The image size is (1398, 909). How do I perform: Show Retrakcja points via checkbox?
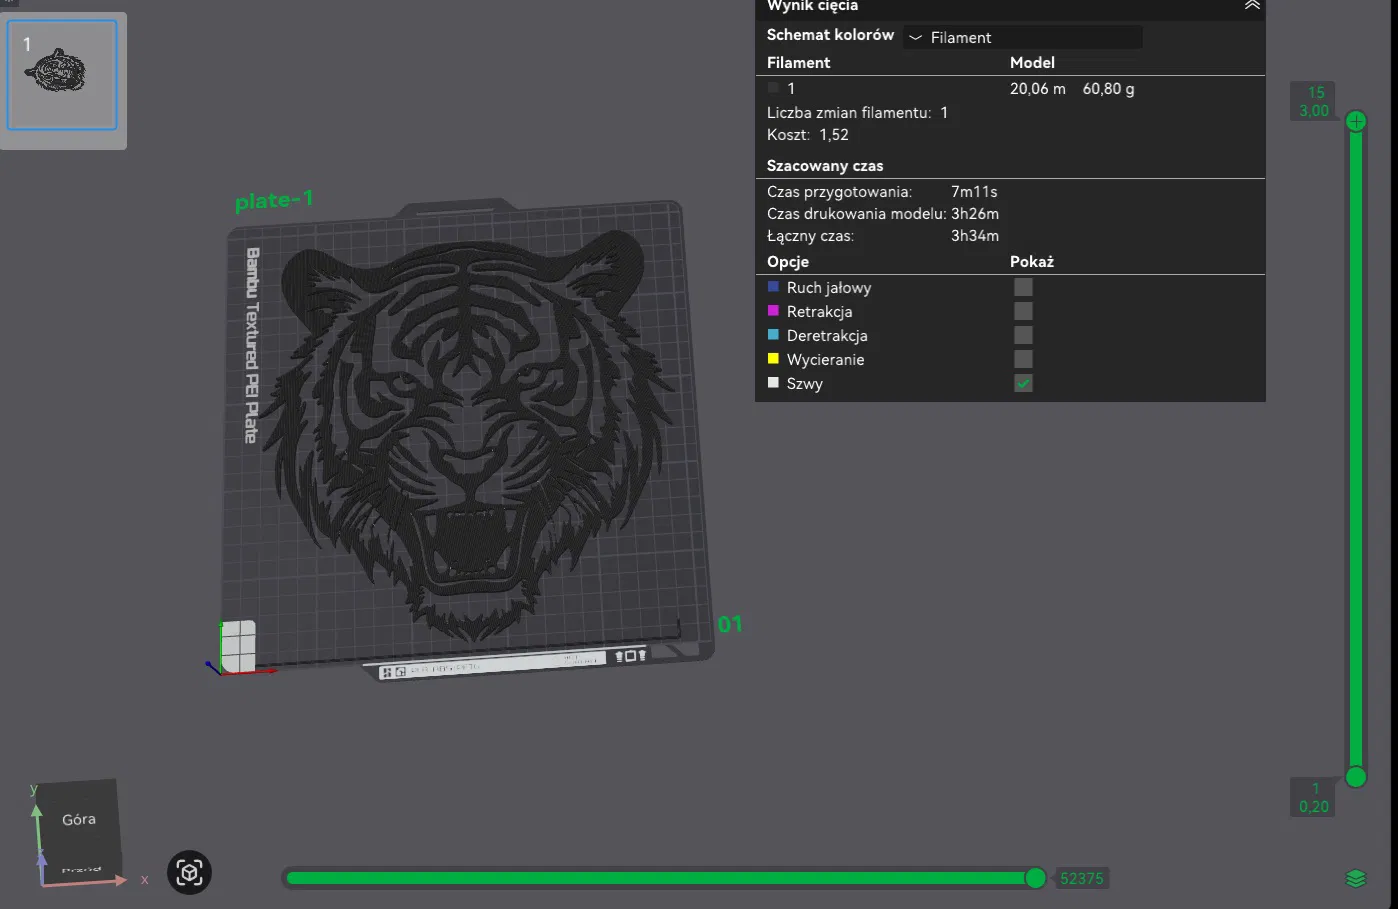[x=1023, y=311]
